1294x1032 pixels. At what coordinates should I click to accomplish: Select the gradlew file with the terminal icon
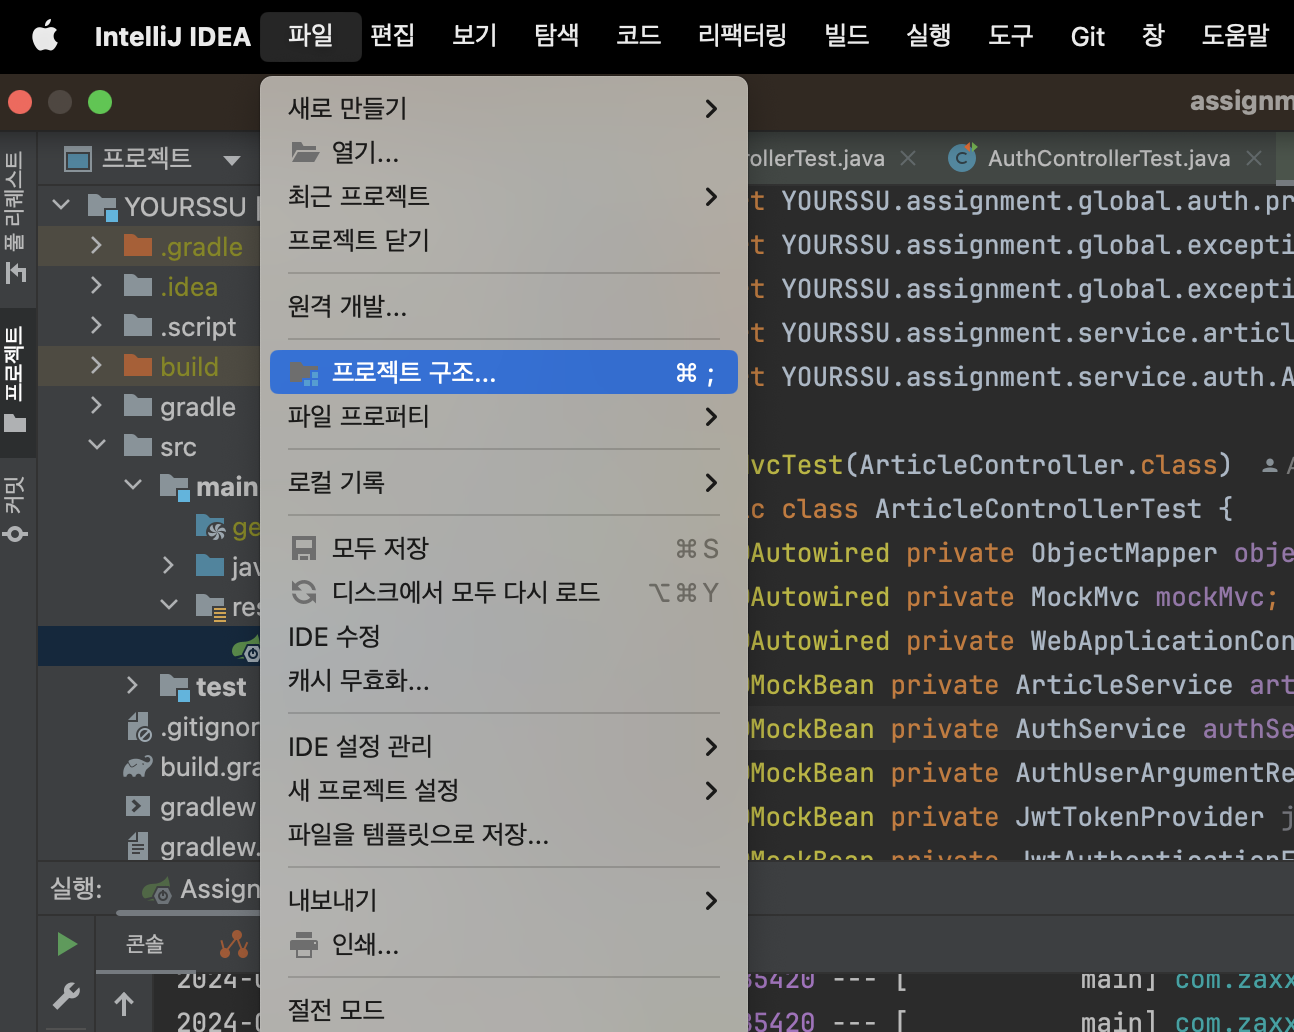(x=191, y=807)
